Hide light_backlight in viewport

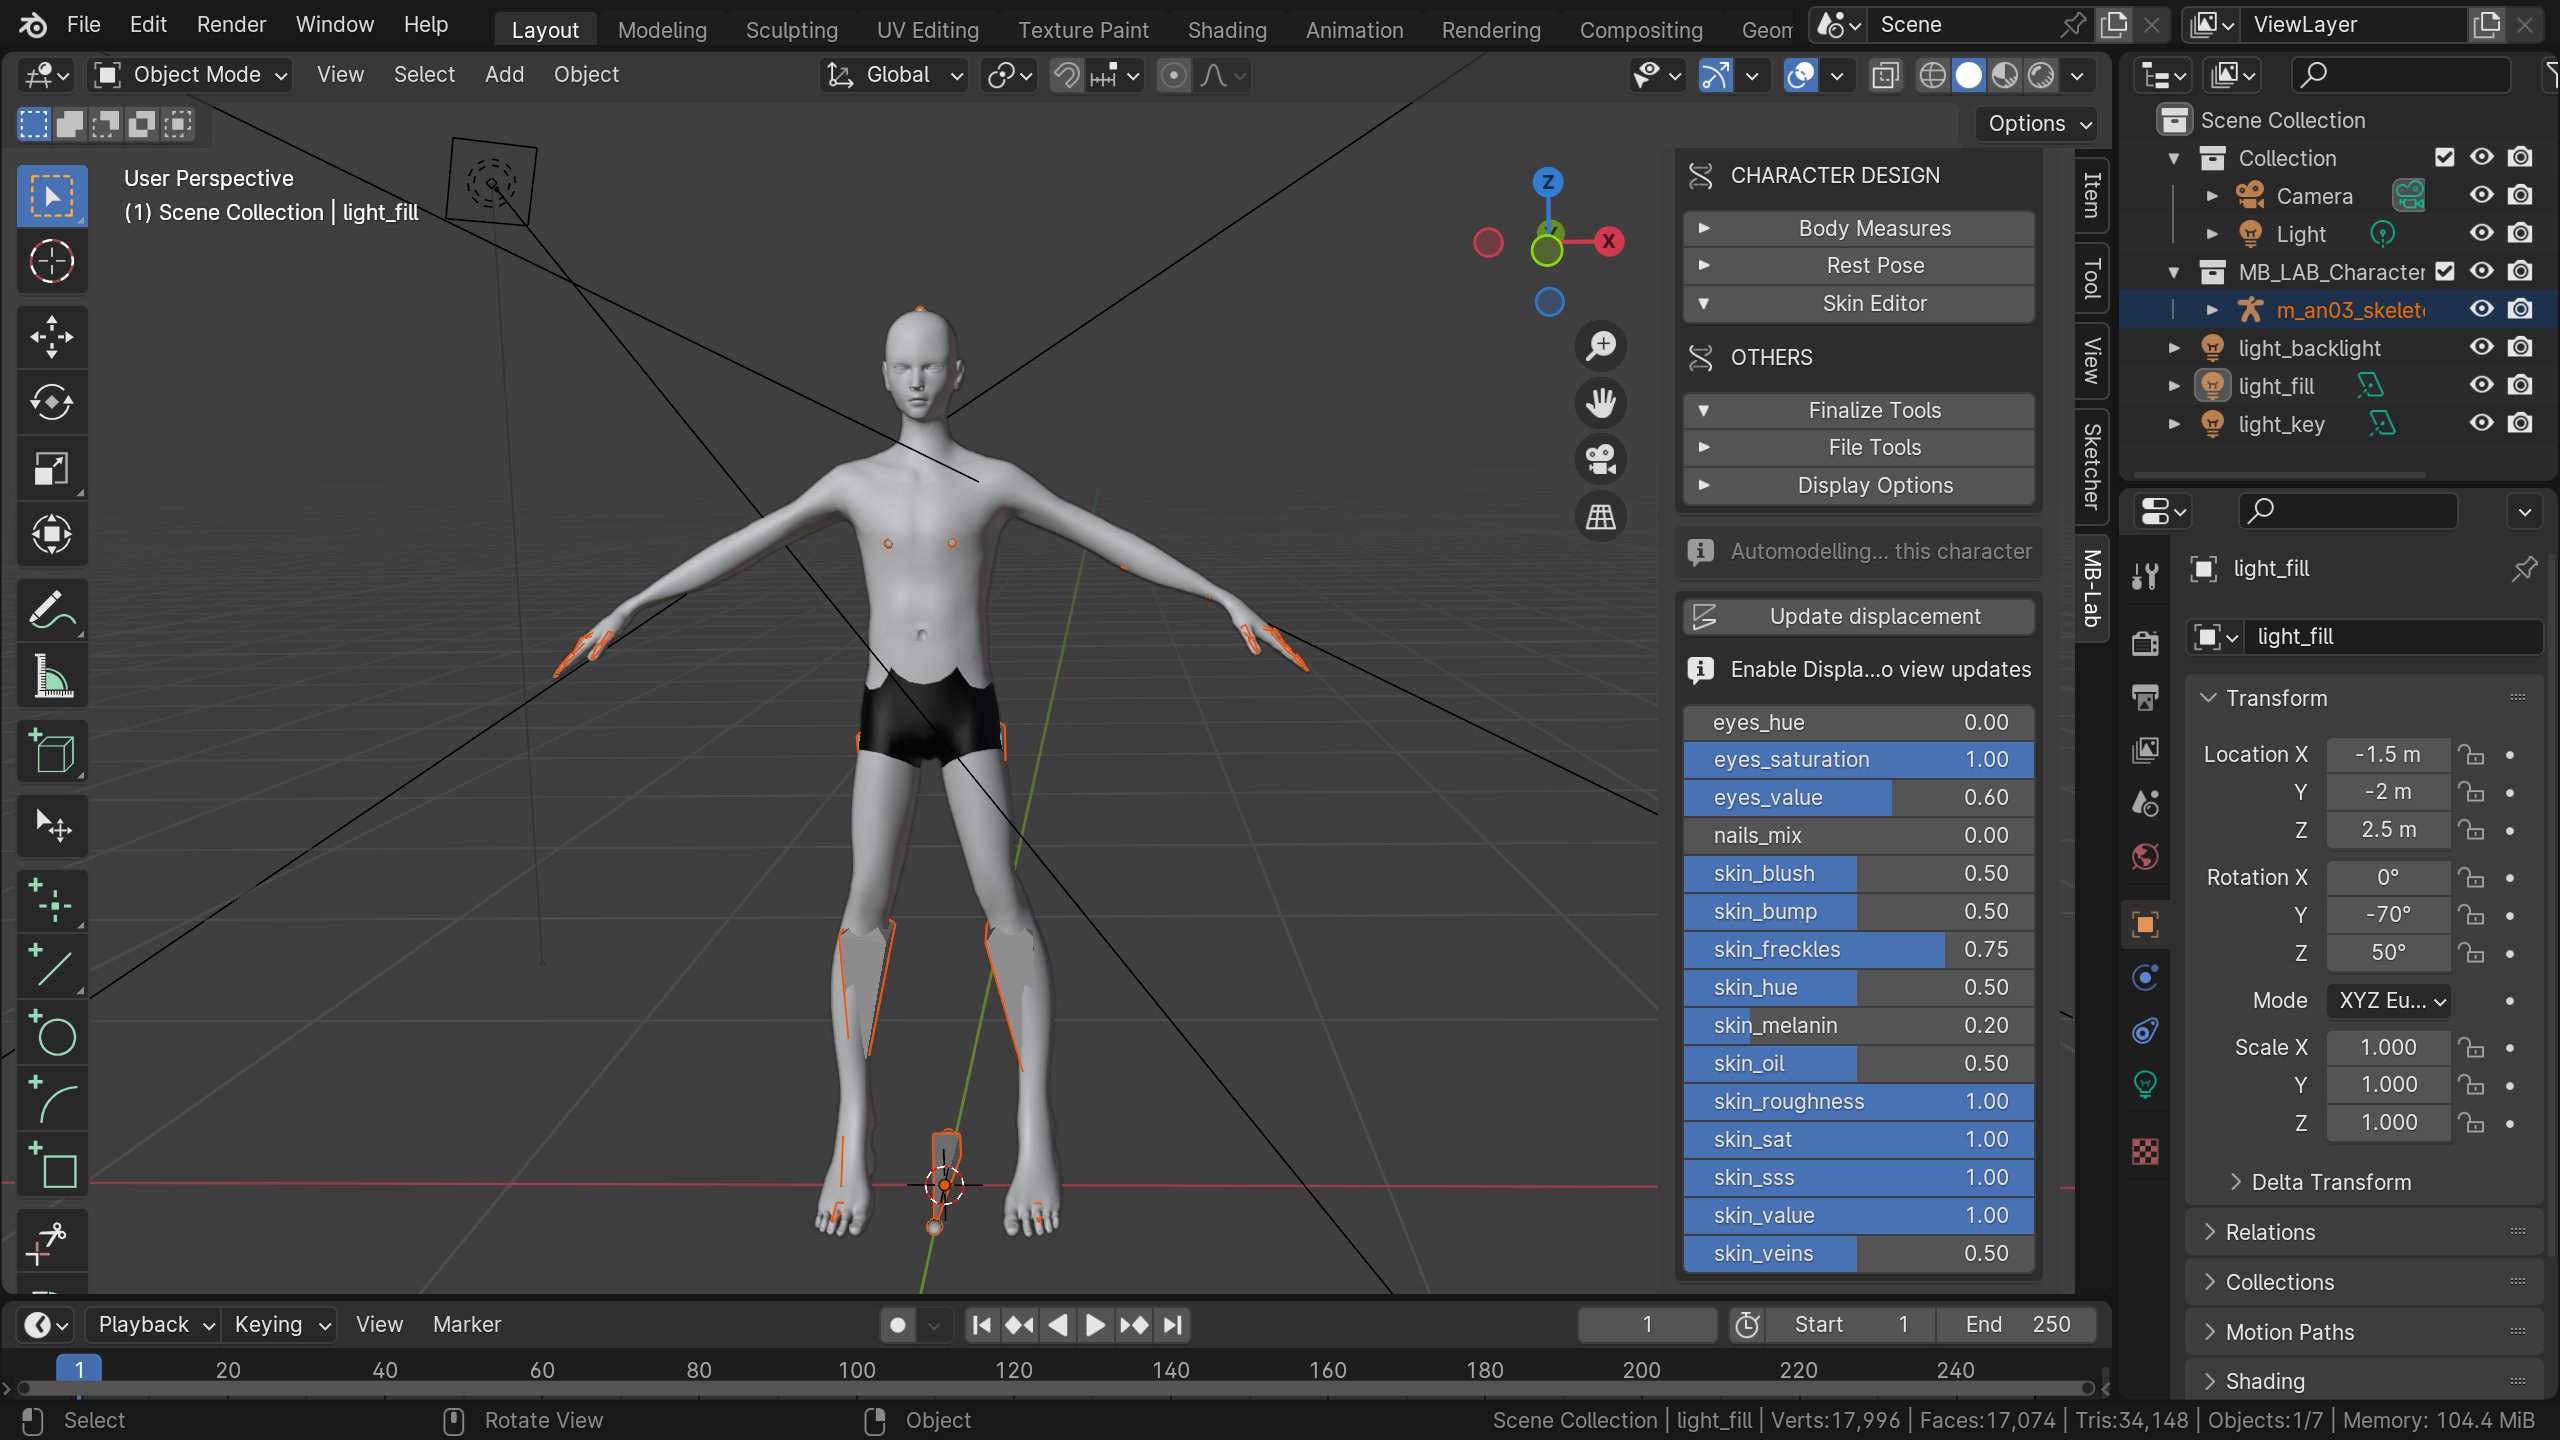[2481, 347]
